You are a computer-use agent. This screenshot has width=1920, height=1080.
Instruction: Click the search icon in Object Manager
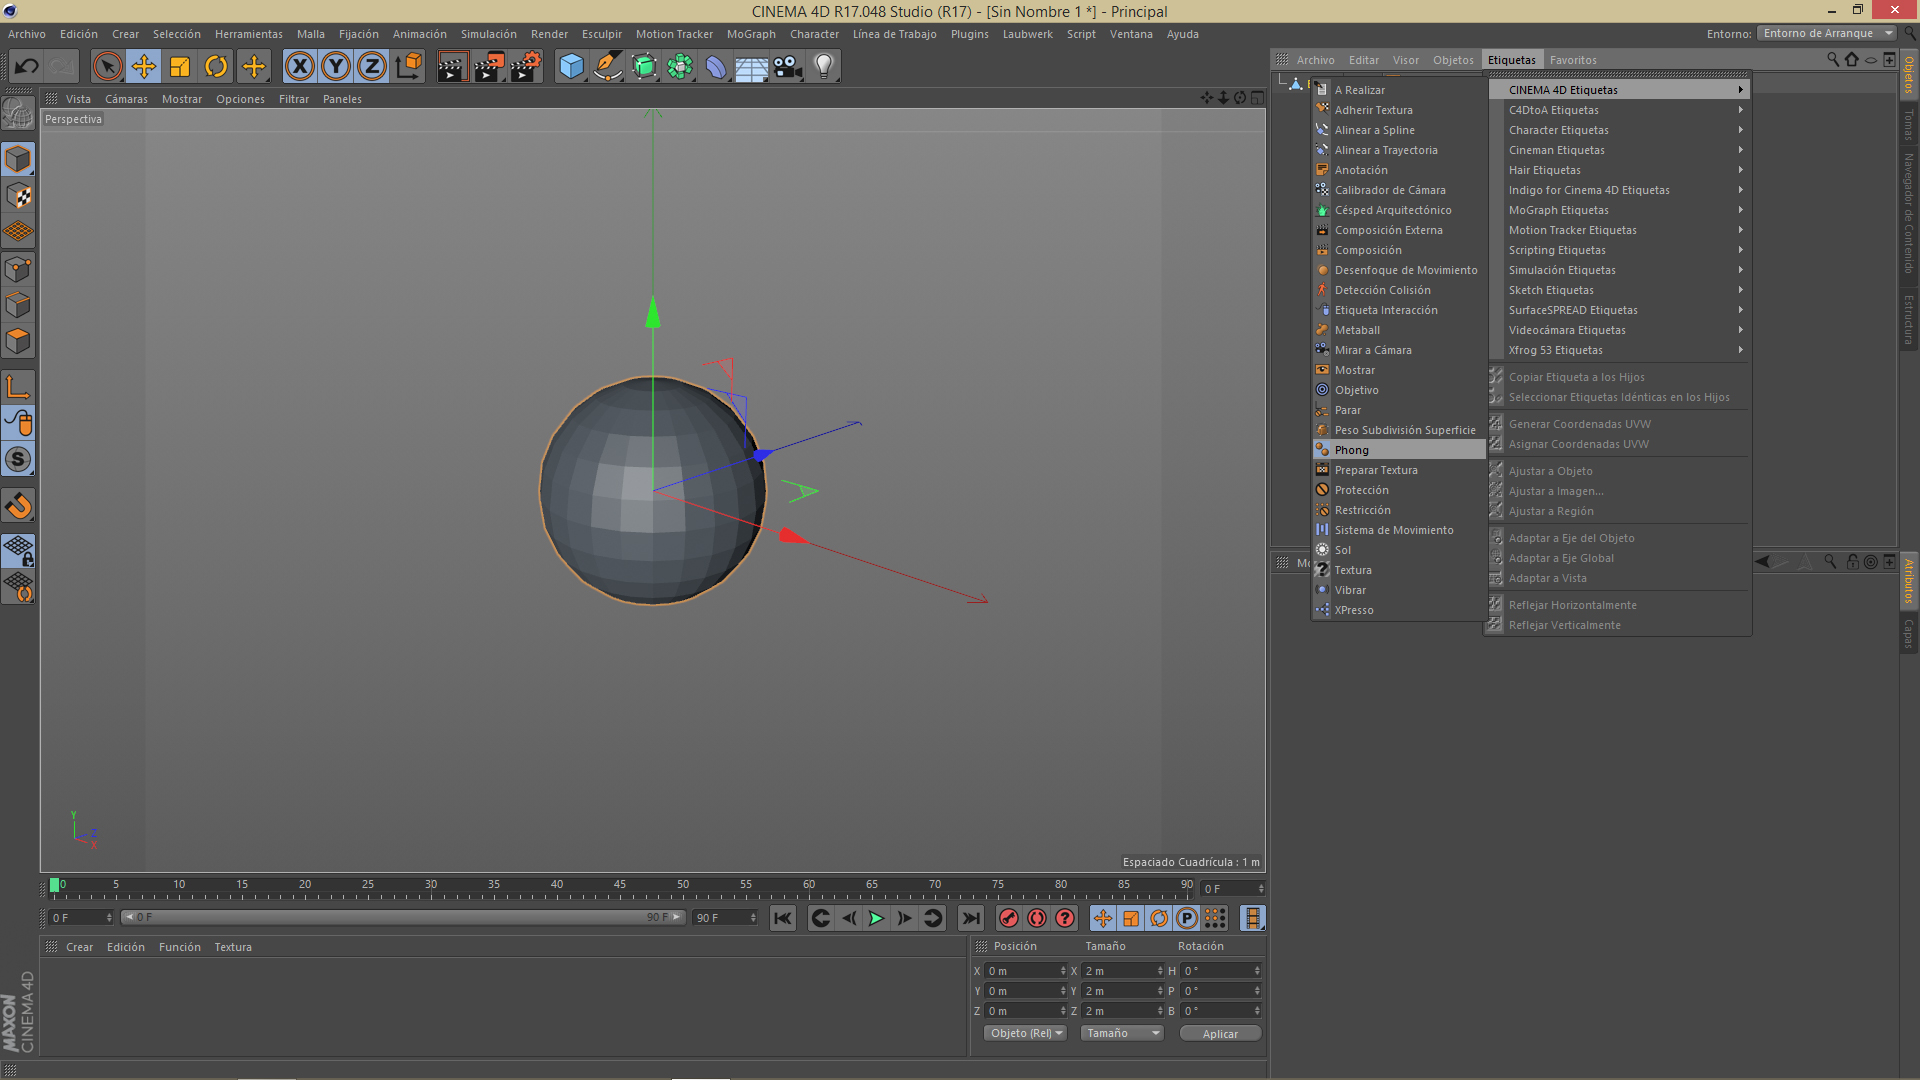1833,60
